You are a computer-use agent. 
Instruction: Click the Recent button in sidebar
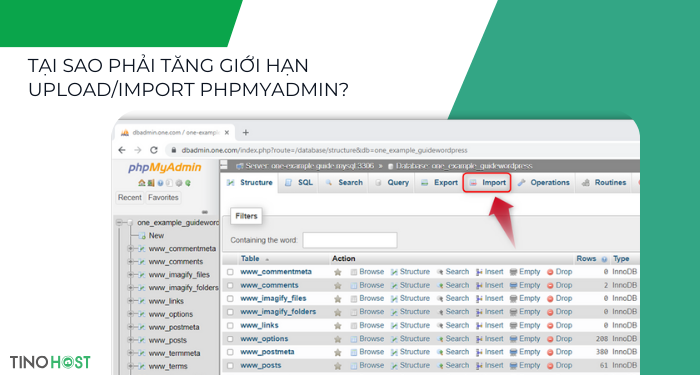[129, 198]
